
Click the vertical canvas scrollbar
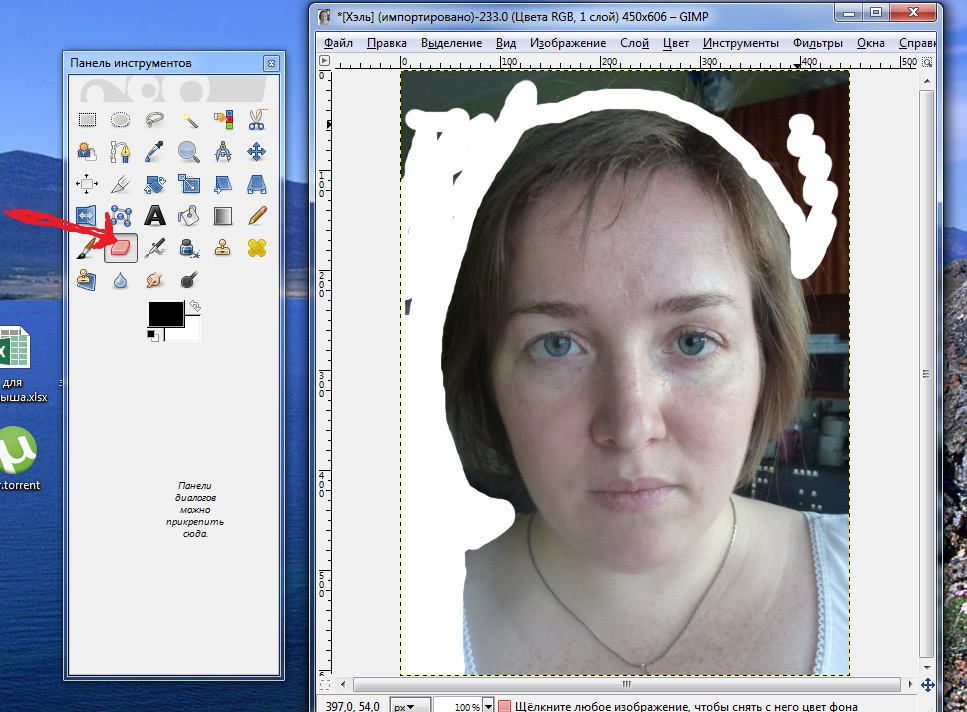pos(926,374)
